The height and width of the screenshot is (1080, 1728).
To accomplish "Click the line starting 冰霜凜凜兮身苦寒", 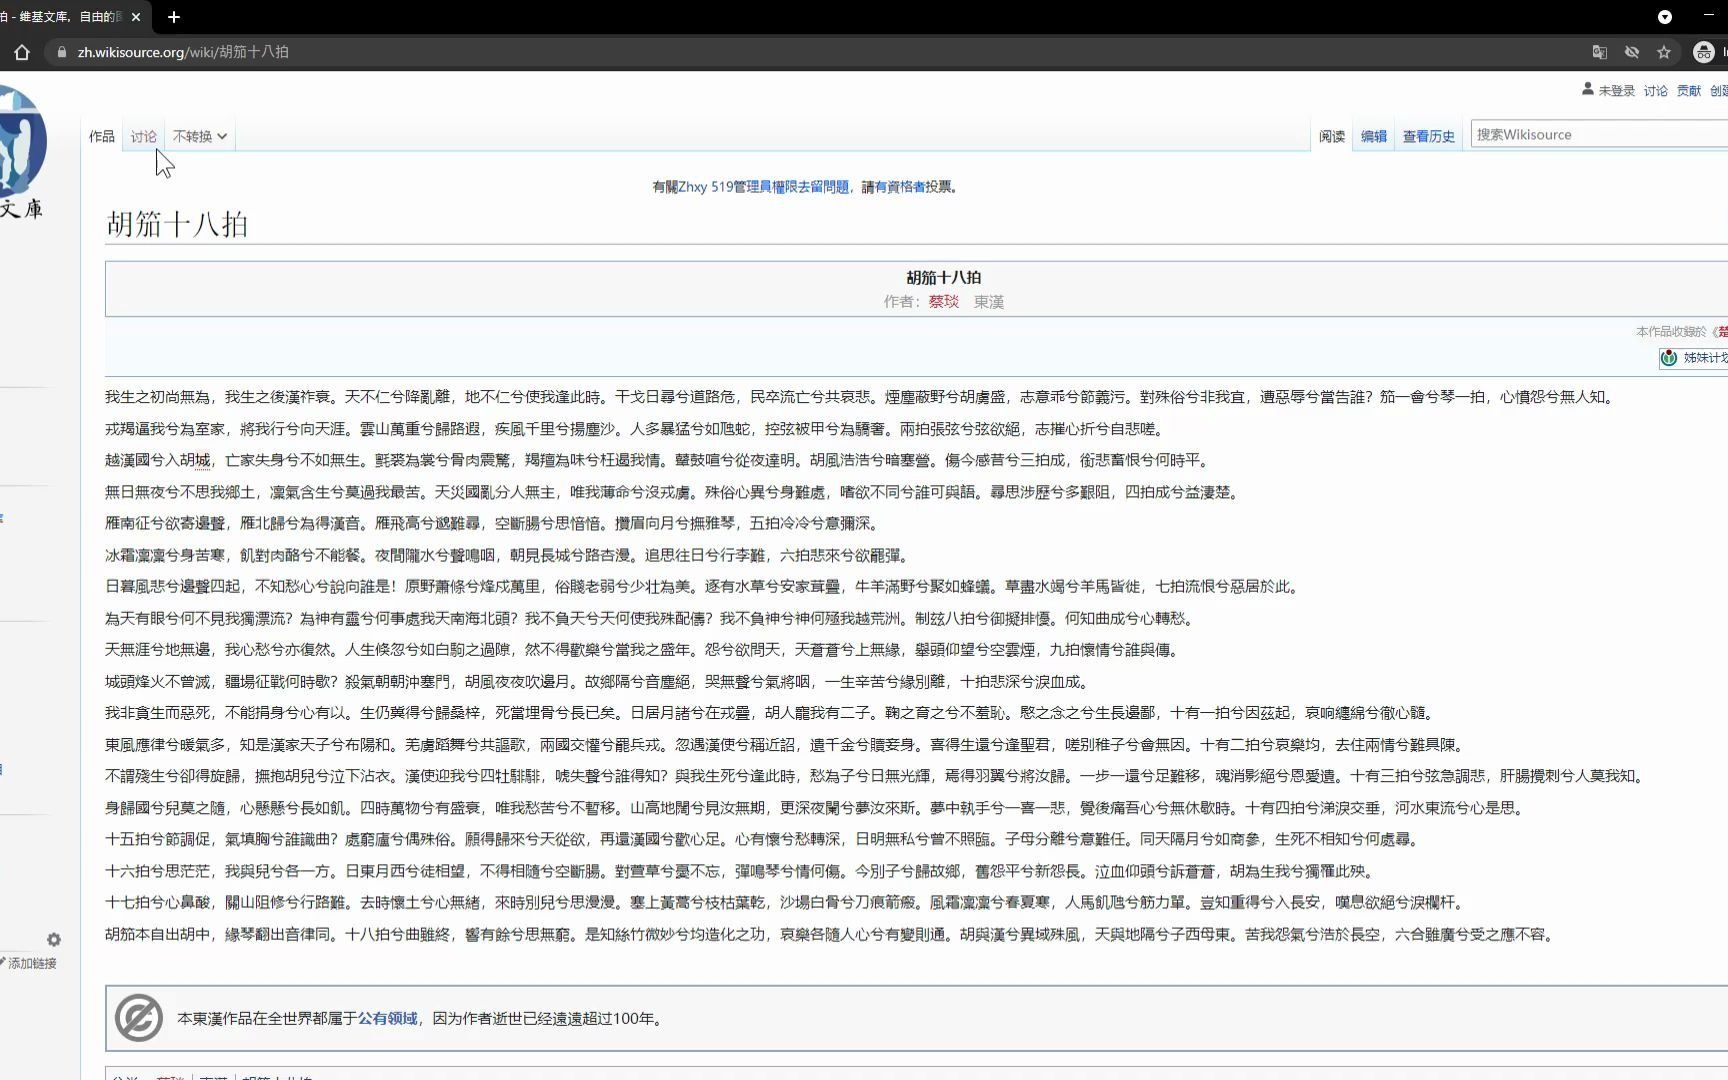I will [508, 555].
